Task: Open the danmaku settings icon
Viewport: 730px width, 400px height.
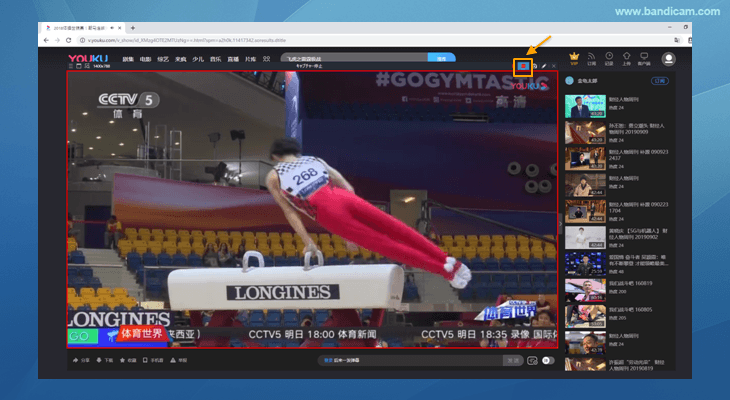Action: [532, 360]
